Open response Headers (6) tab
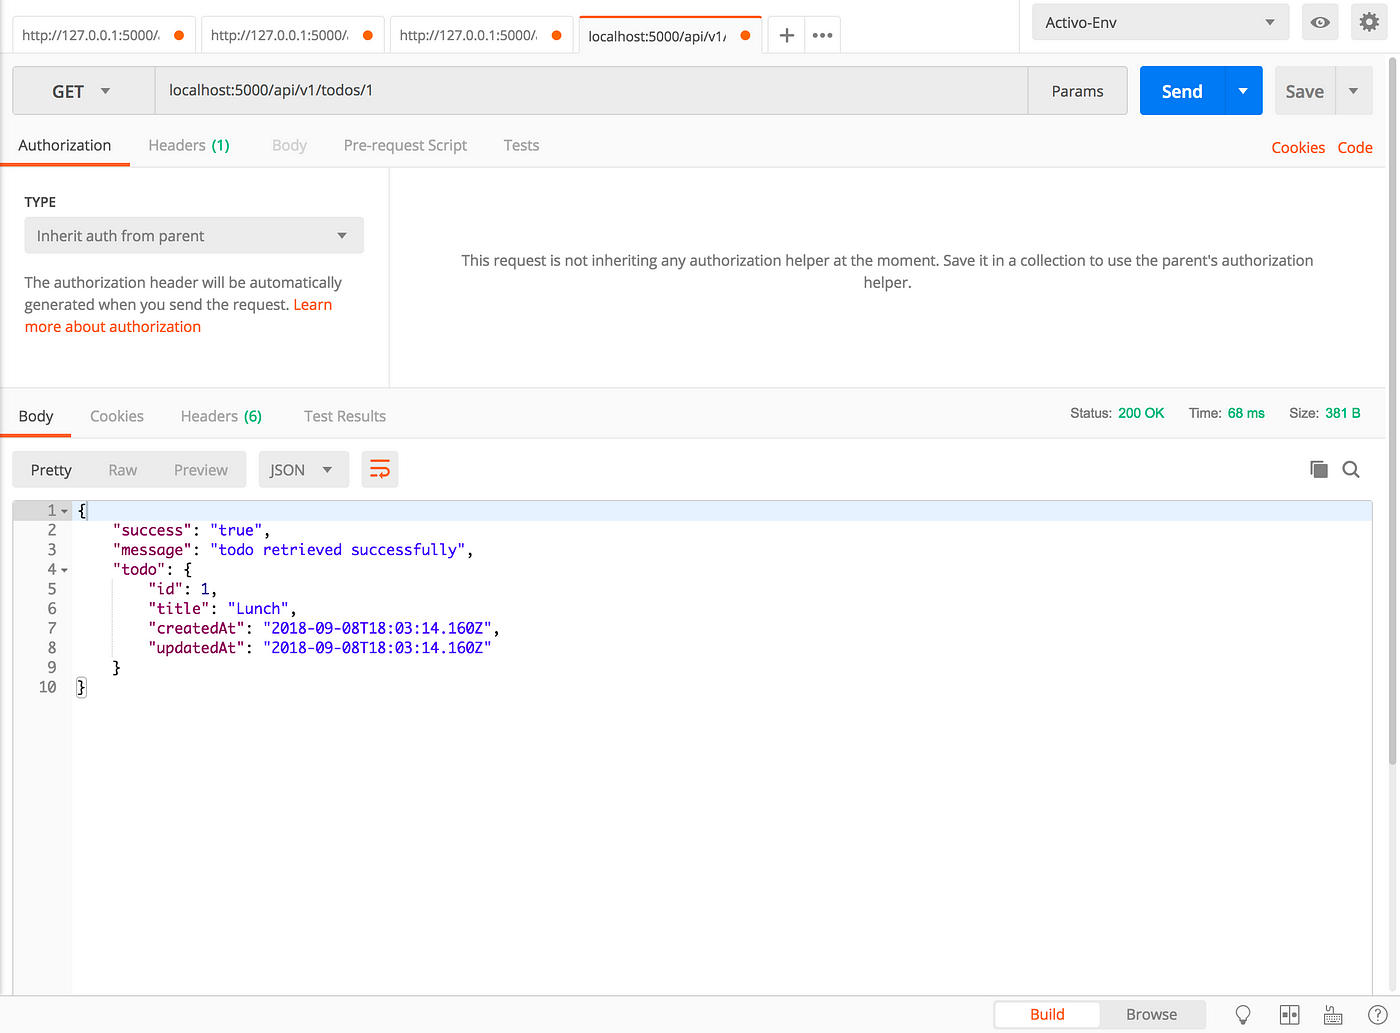This screenshot has width=1400, height=1033. (x=221, y=416)
